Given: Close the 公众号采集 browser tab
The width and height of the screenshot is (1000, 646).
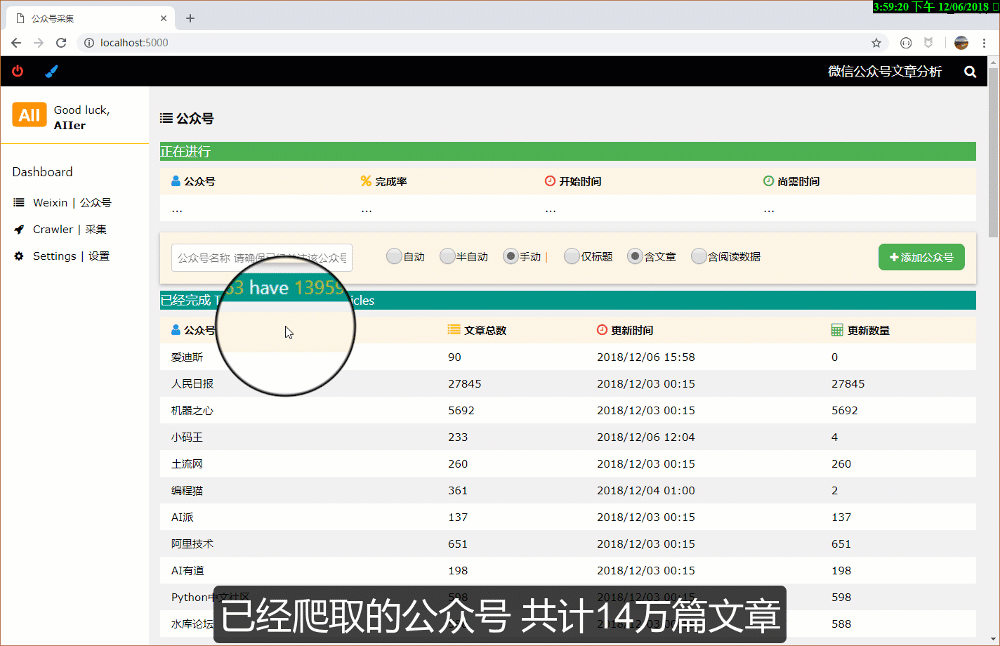Looking at the screenshot, I should 163,18.
